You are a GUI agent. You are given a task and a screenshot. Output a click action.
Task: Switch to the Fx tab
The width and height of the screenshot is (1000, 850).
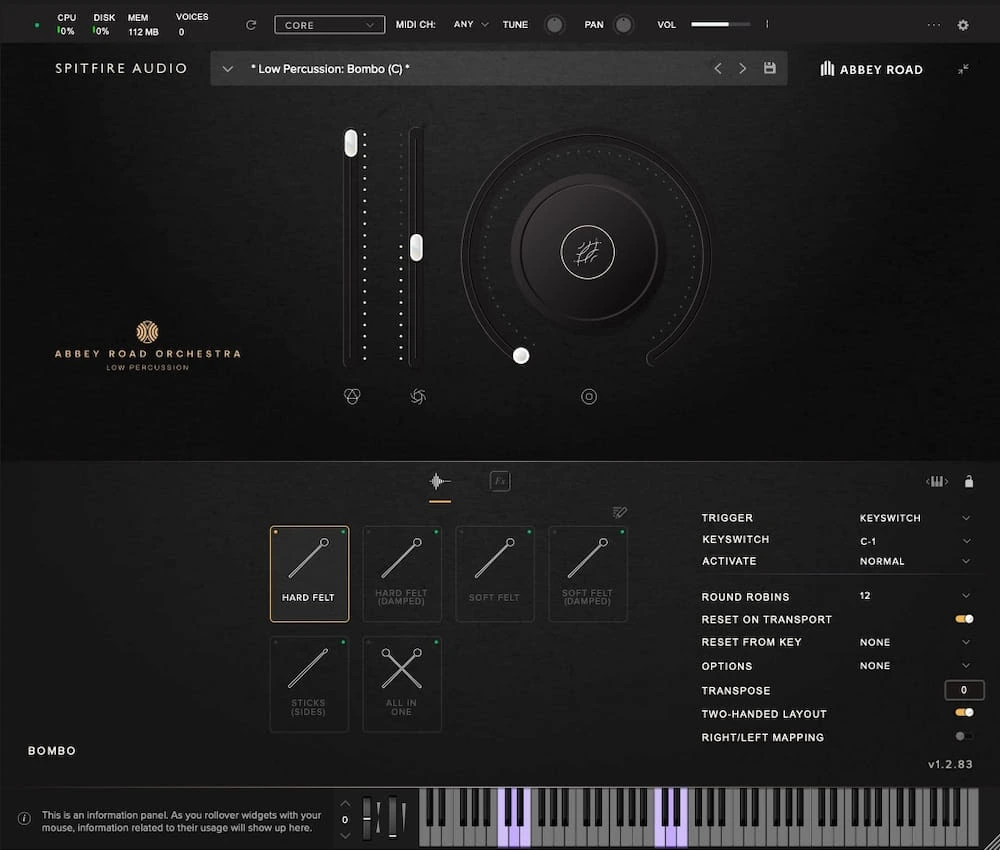pyautogui.click(x=500, y=482)
